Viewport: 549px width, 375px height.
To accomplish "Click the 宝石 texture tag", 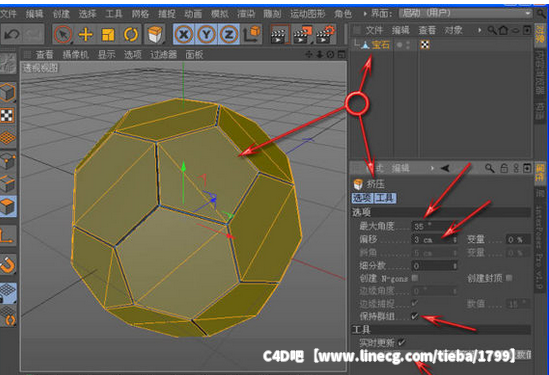I will click(x=425, y=45).
